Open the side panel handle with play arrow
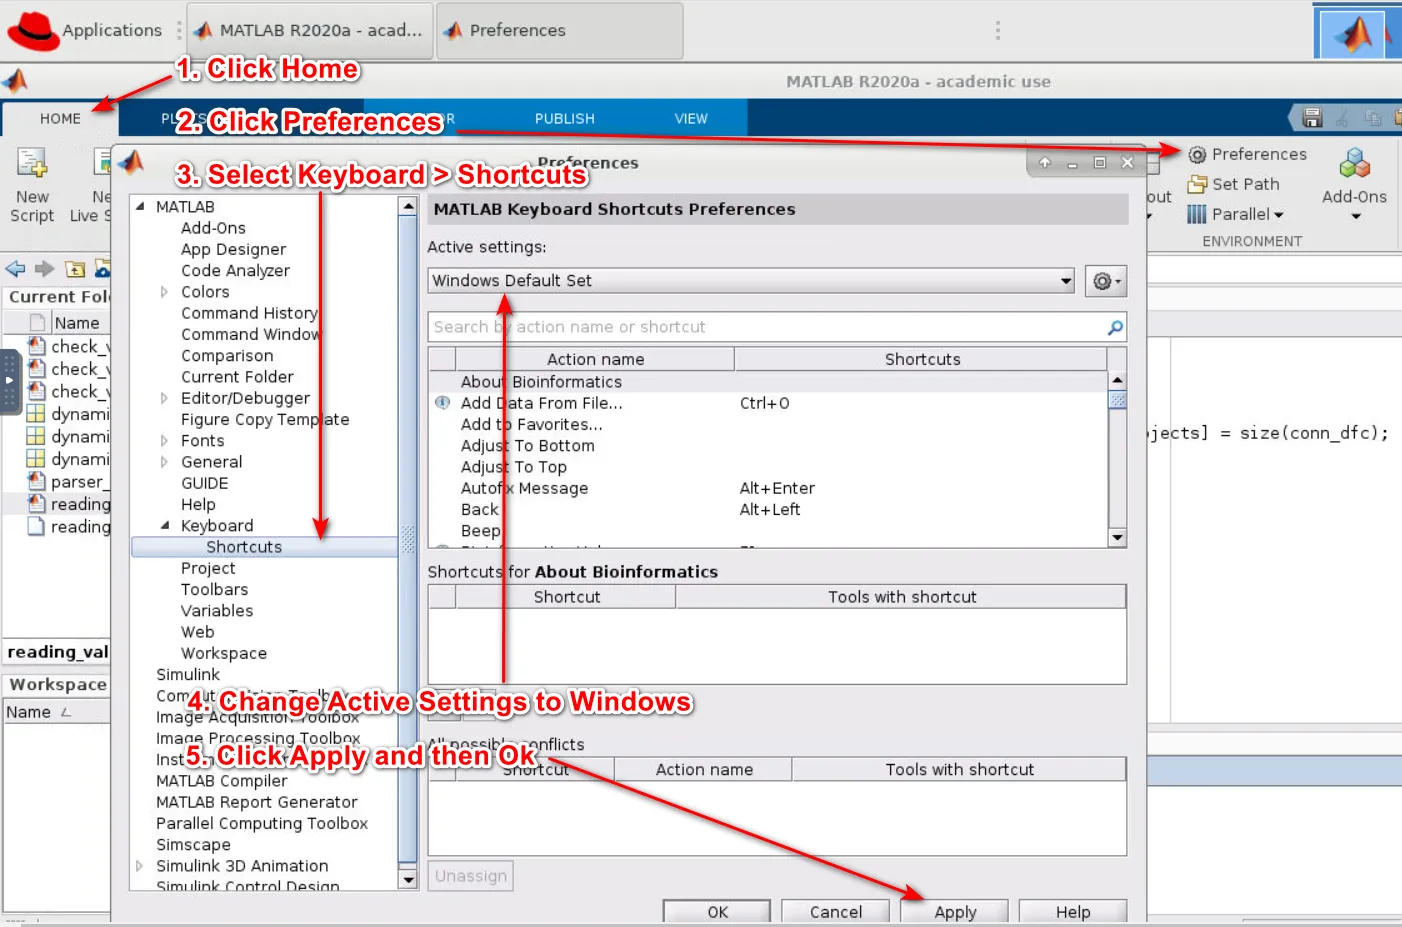This screenshot has width=1402, height=927. (9, 380)
